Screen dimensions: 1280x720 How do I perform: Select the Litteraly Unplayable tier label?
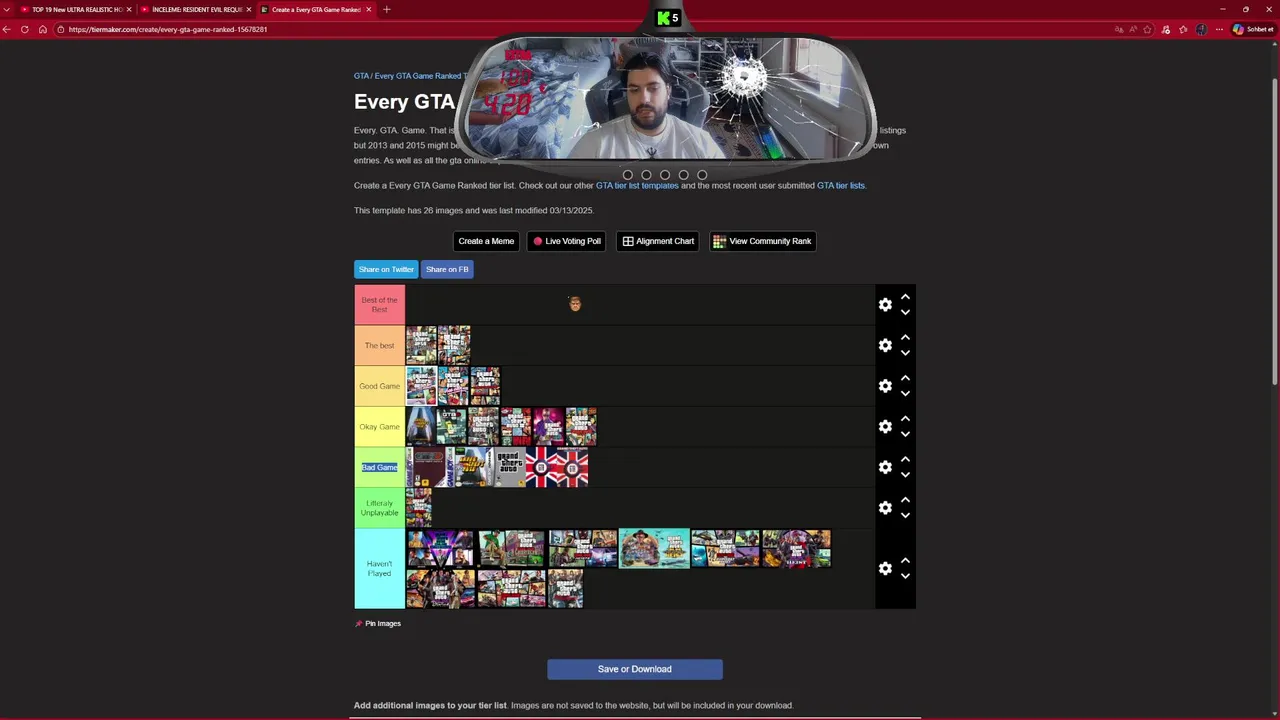379,508
